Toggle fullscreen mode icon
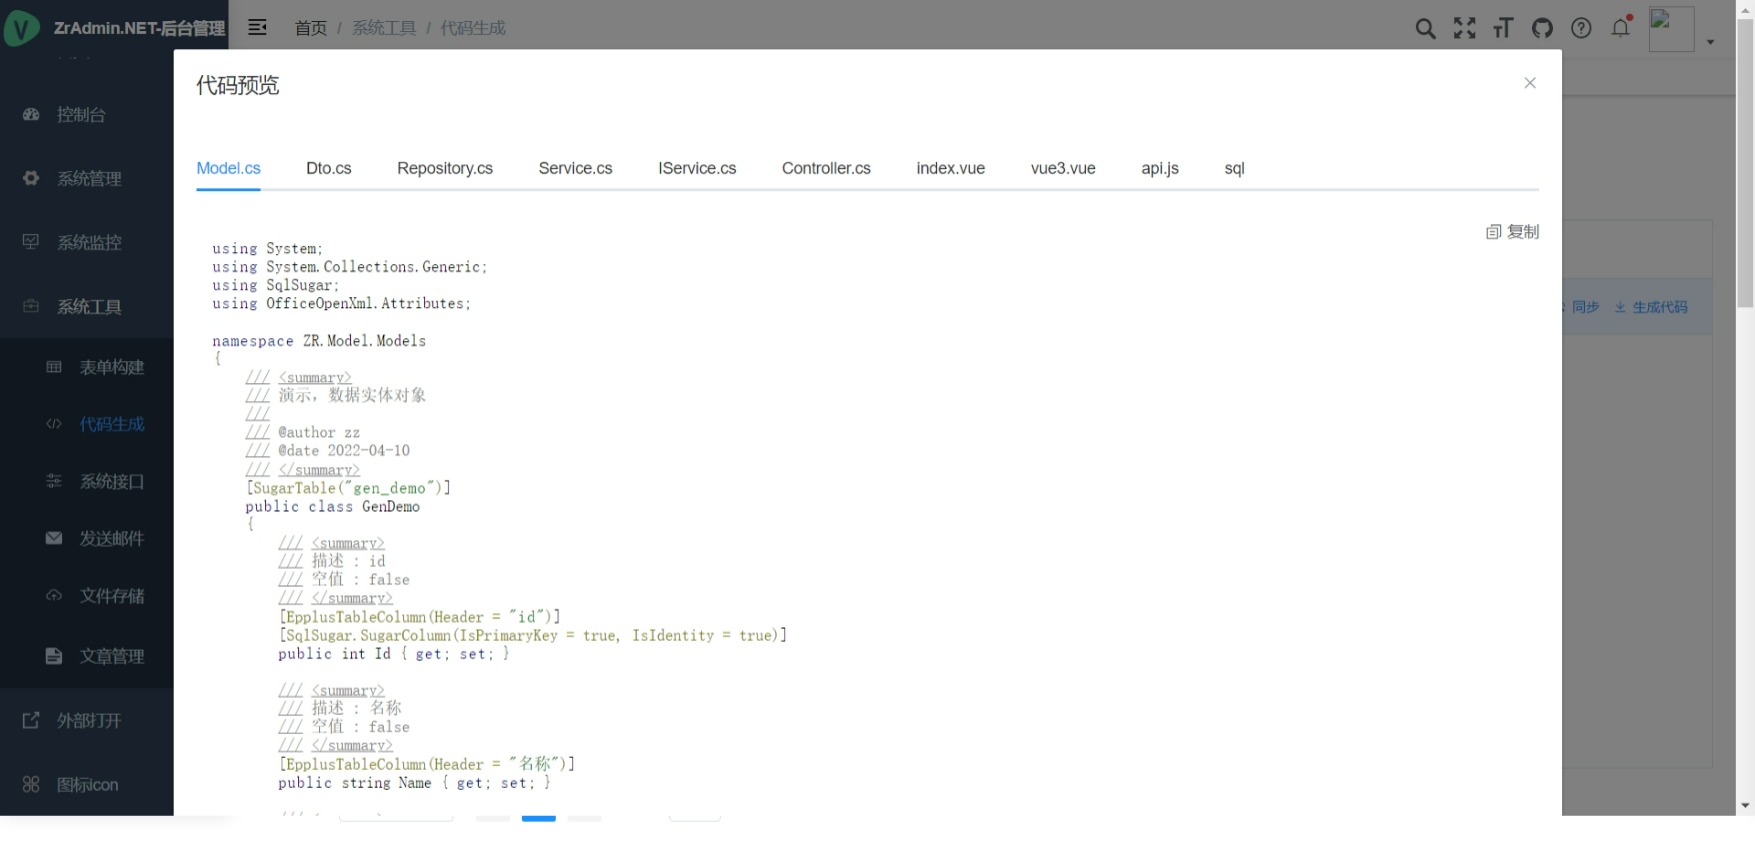This screenshot has height=863, width=1755. click(x=1464, y=29)
